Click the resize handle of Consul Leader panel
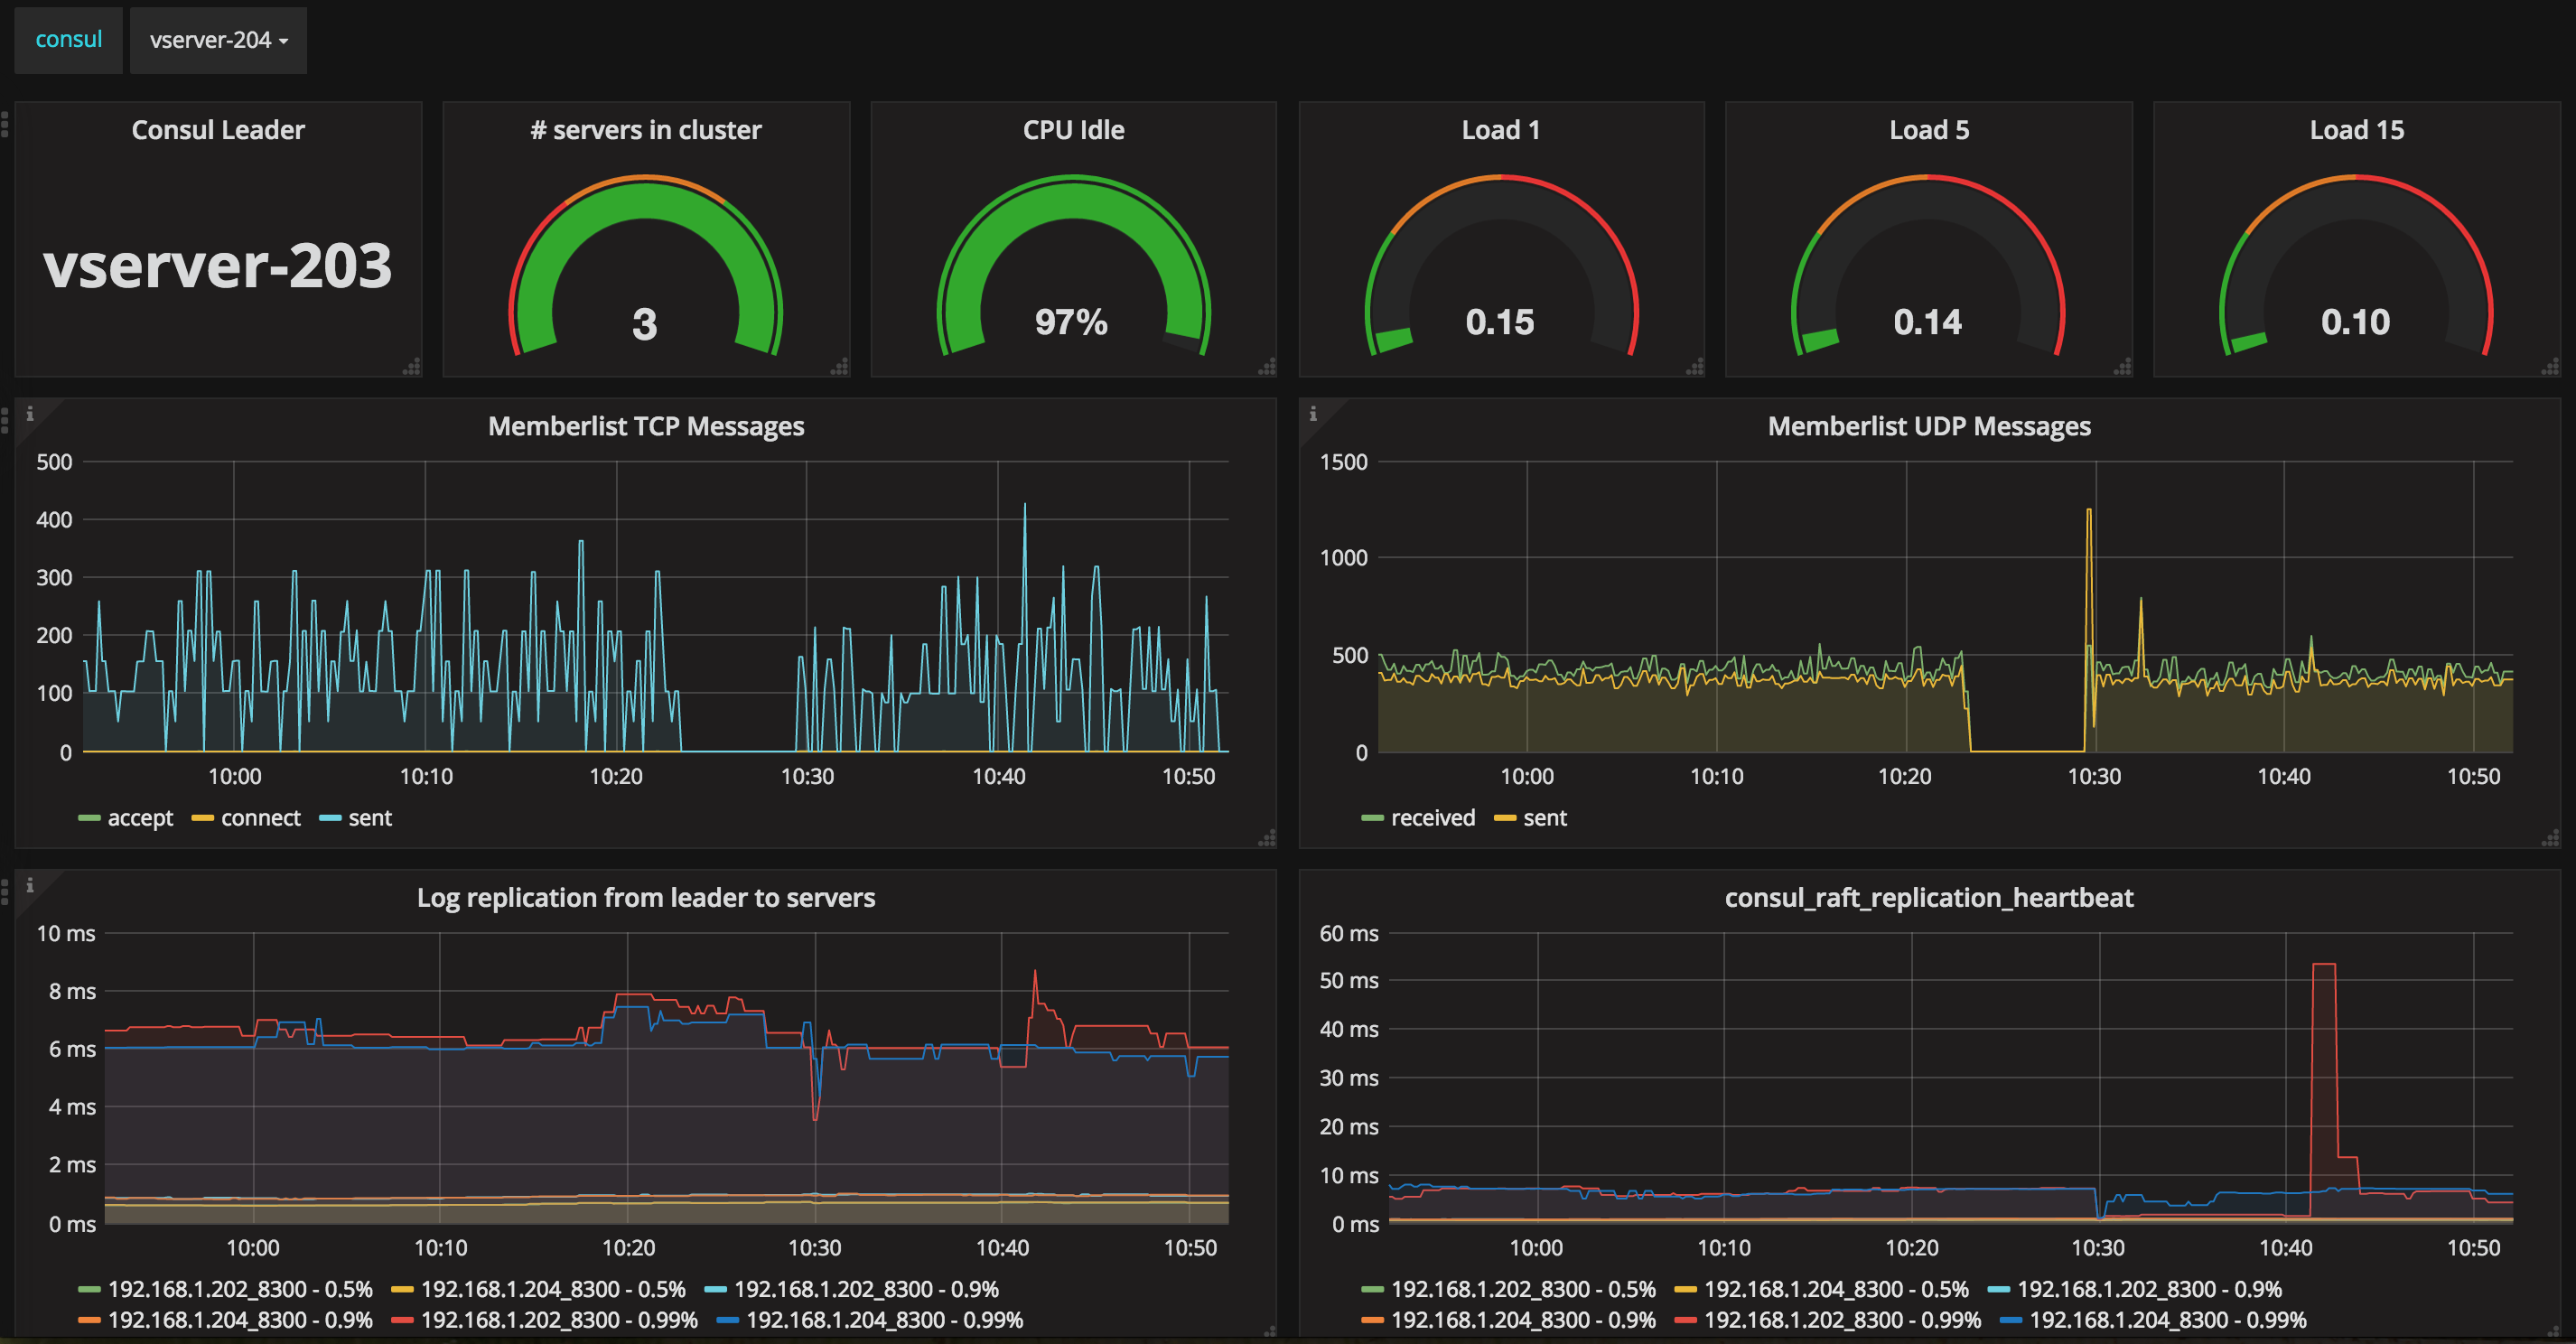The width and height of the screenshot is (2576, 1344). tap(412, 367)
